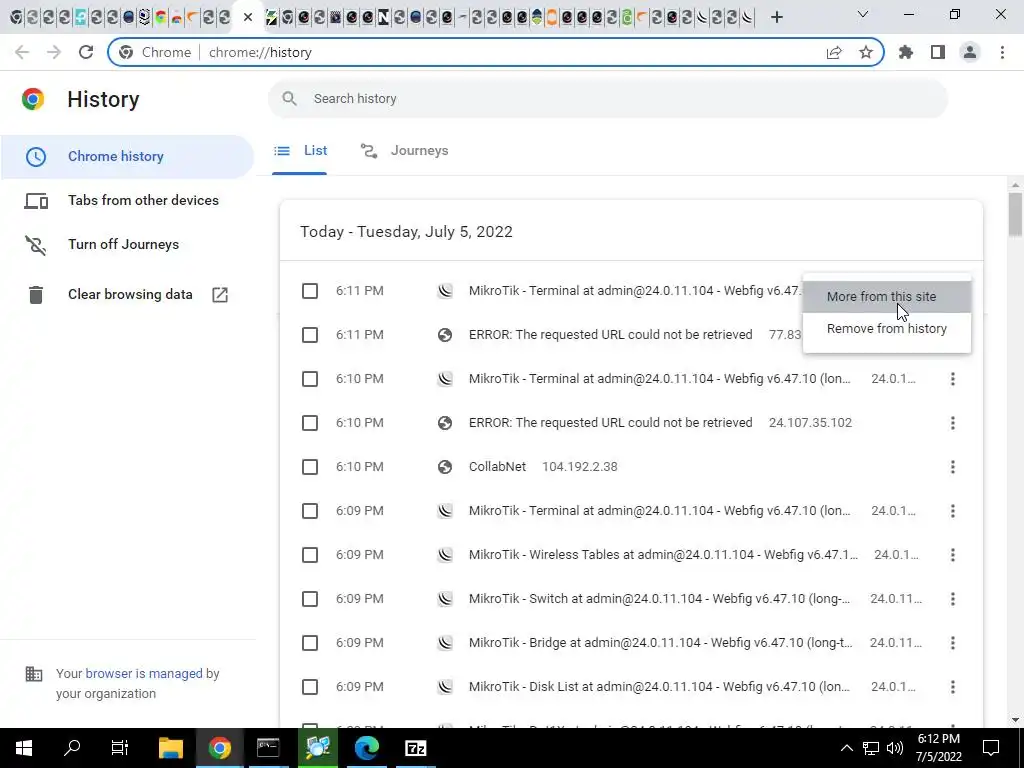
Task: Click the page vertical scrollbar thumb
Action: tap(1015, 214)
